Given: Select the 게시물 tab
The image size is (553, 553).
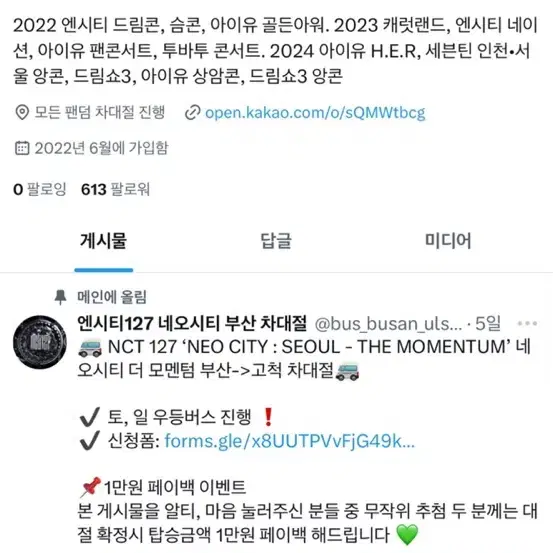Looking at the screenshot, I should click(x=103, y=241).
